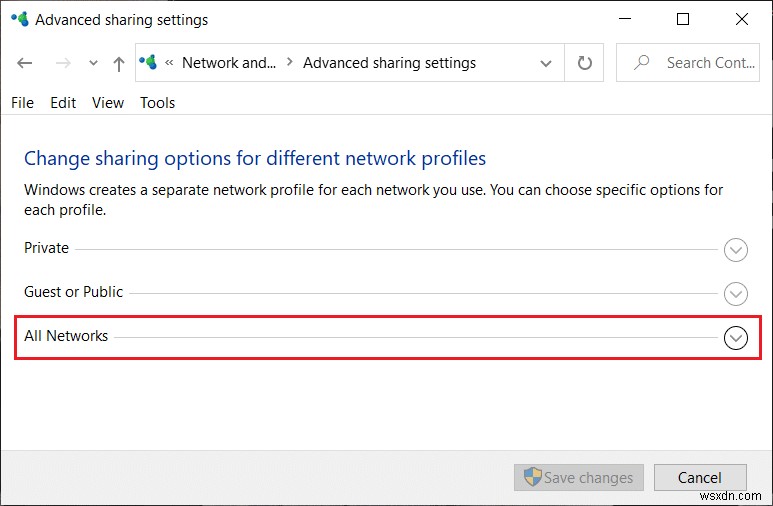This screenshot has height=506, width=773.
Task: Click 'Network and...' breadcrumb in address bar
Action: (228, 63)
